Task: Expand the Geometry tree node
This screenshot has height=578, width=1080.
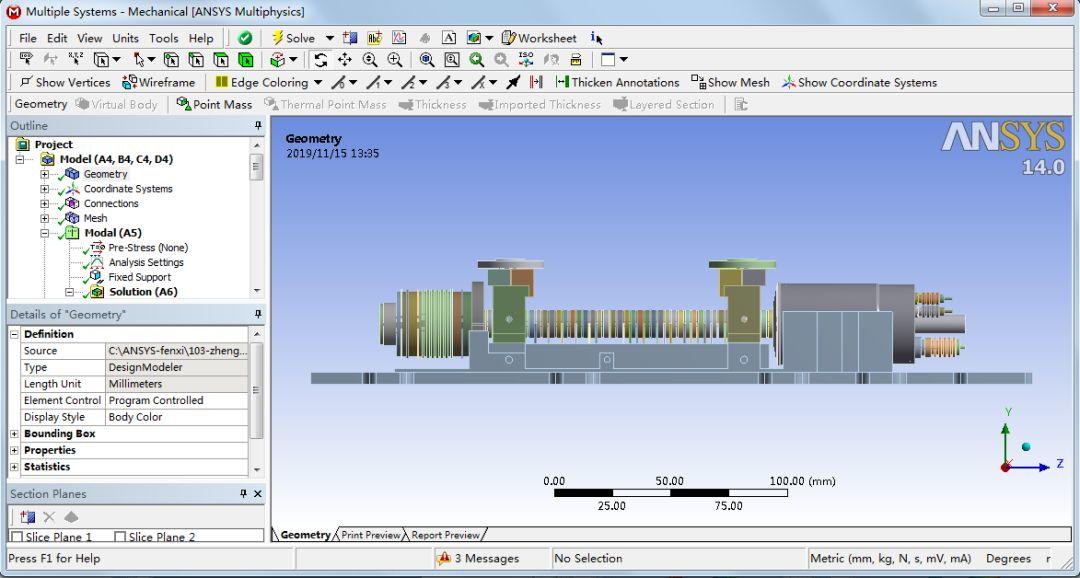Action: tap(45, 174)
